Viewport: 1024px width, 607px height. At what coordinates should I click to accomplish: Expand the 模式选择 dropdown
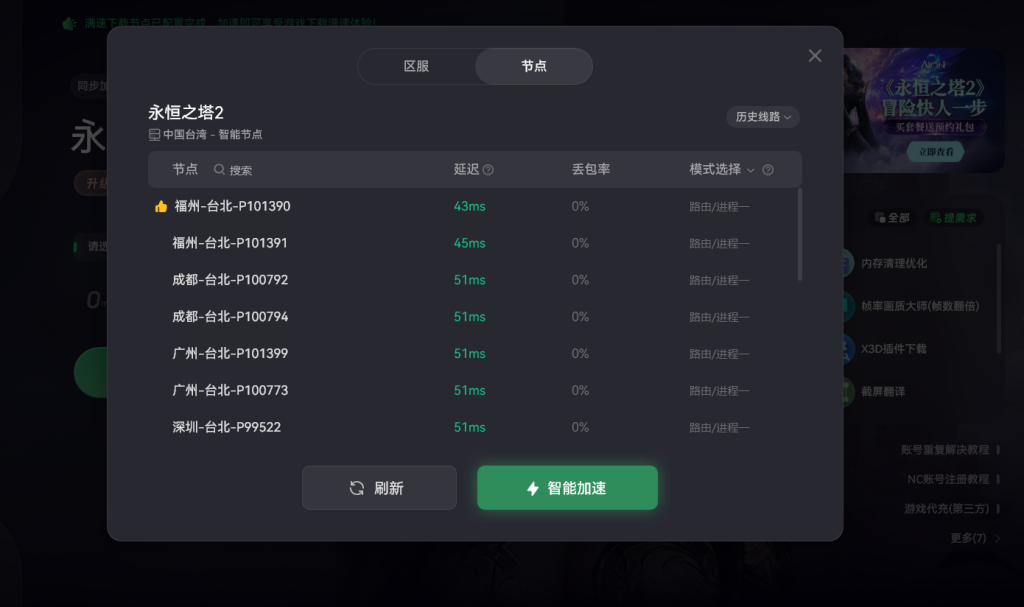click(x=722, y=170)
